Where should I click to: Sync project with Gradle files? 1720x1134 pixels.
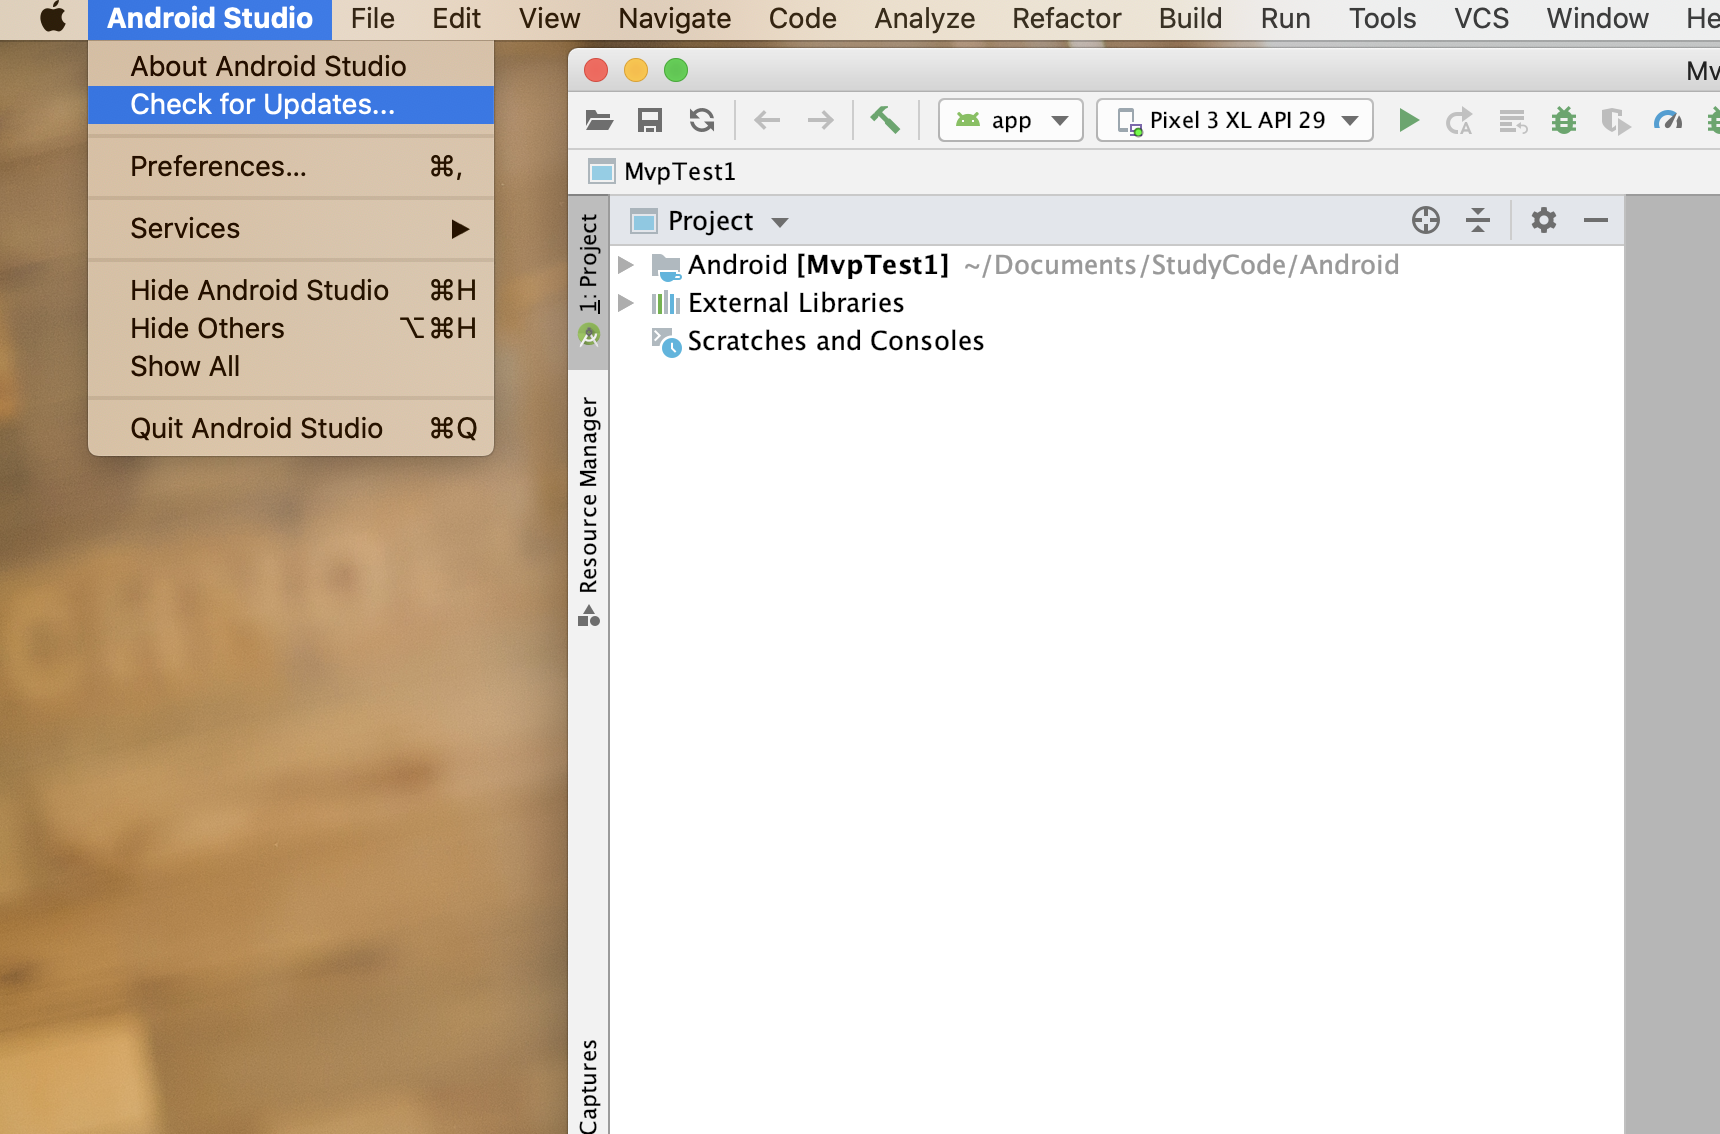click(x=702, y=119)
